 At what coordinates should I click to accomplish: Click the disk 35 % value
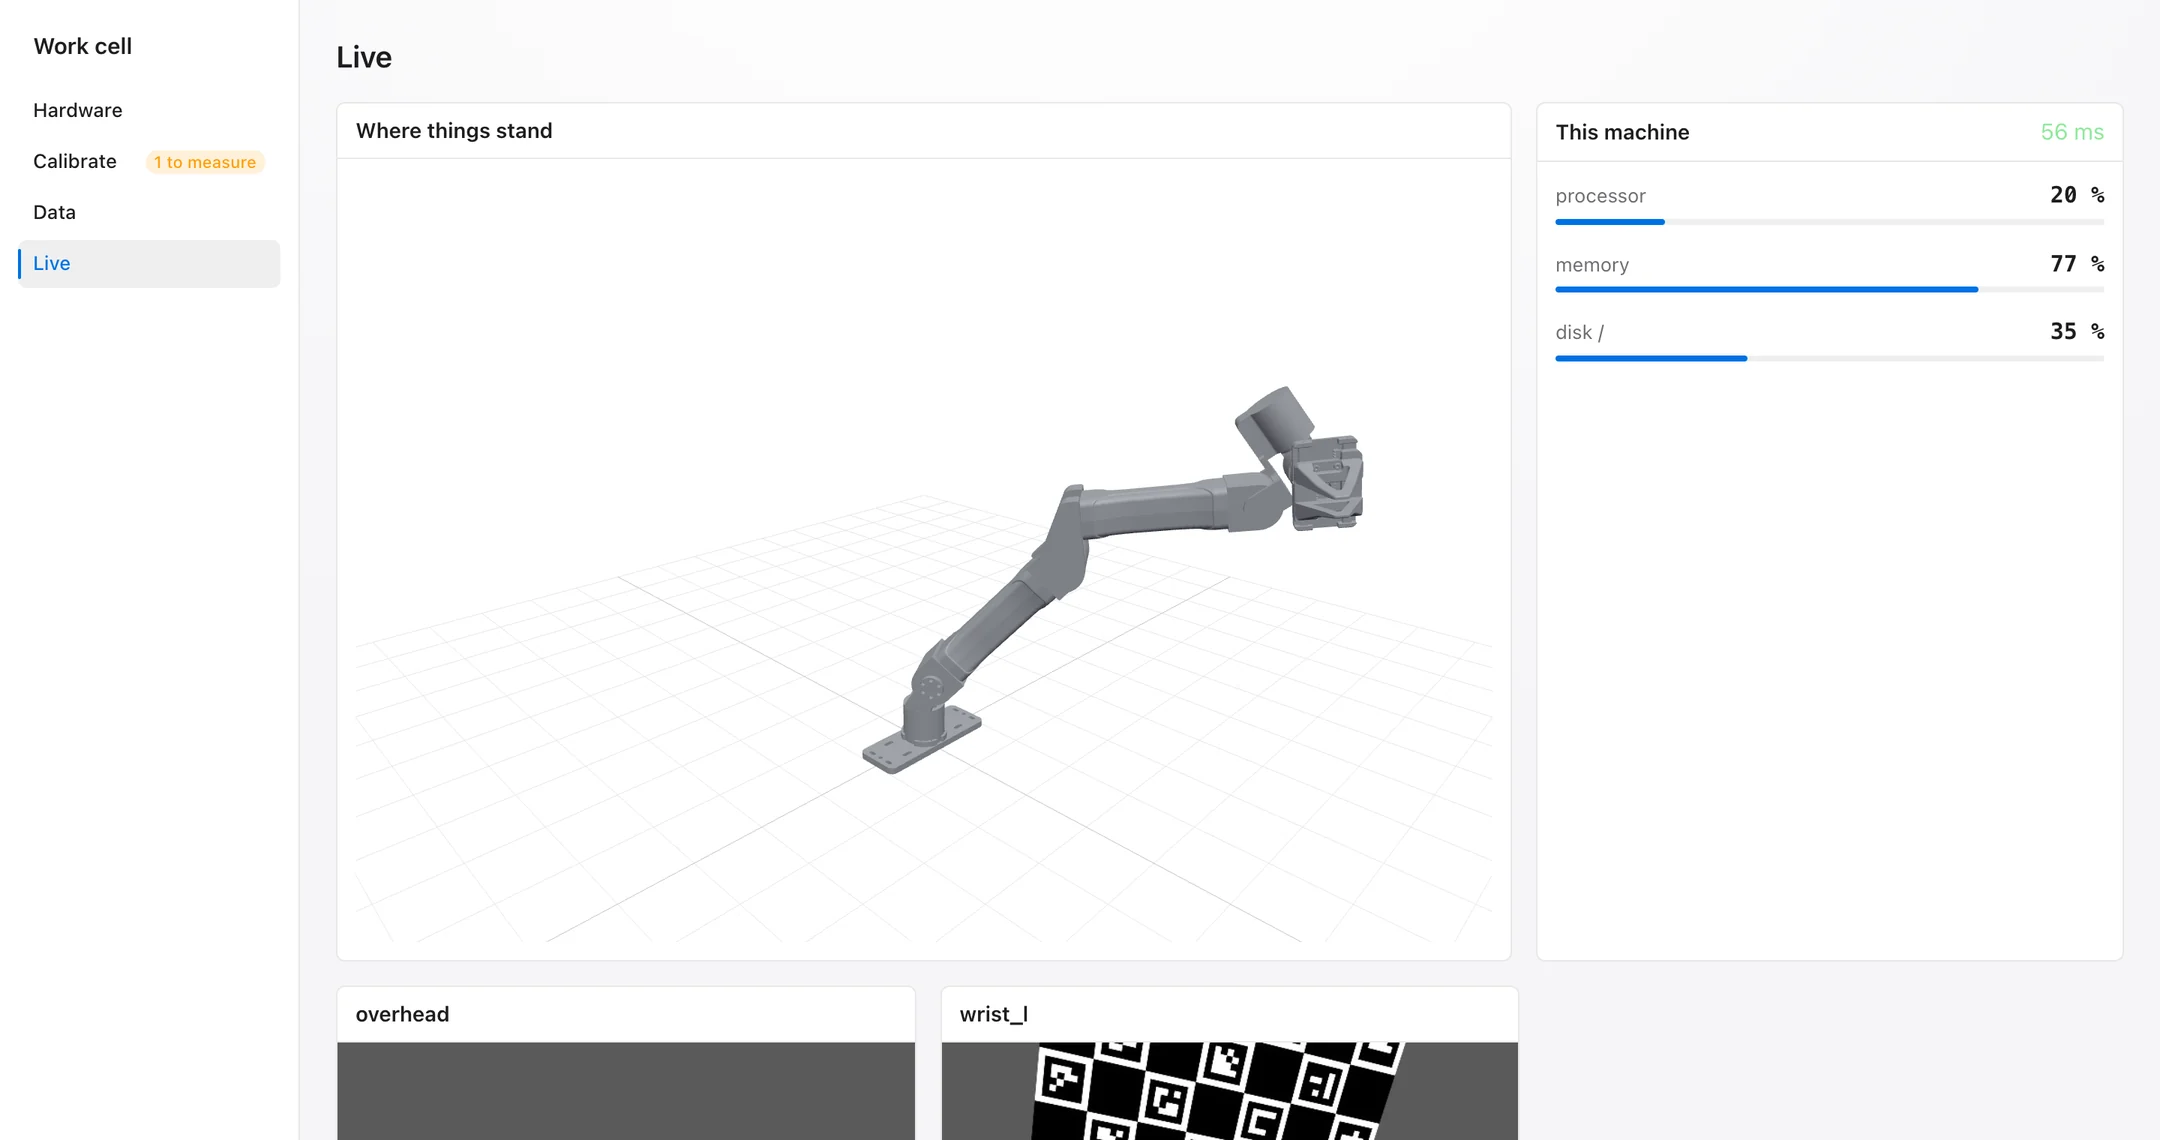pos(2077,332)
